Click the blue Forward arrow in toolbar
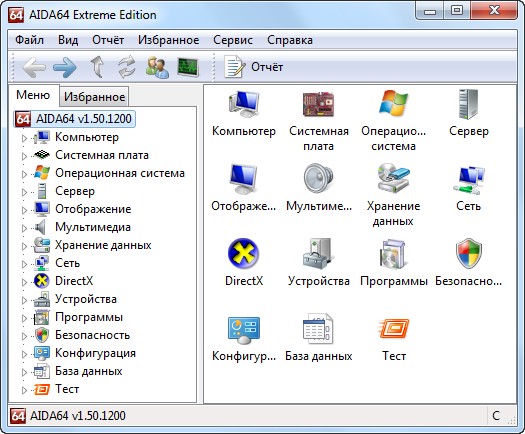The height and width of the screenshot is (434, 525). point(65,67)
